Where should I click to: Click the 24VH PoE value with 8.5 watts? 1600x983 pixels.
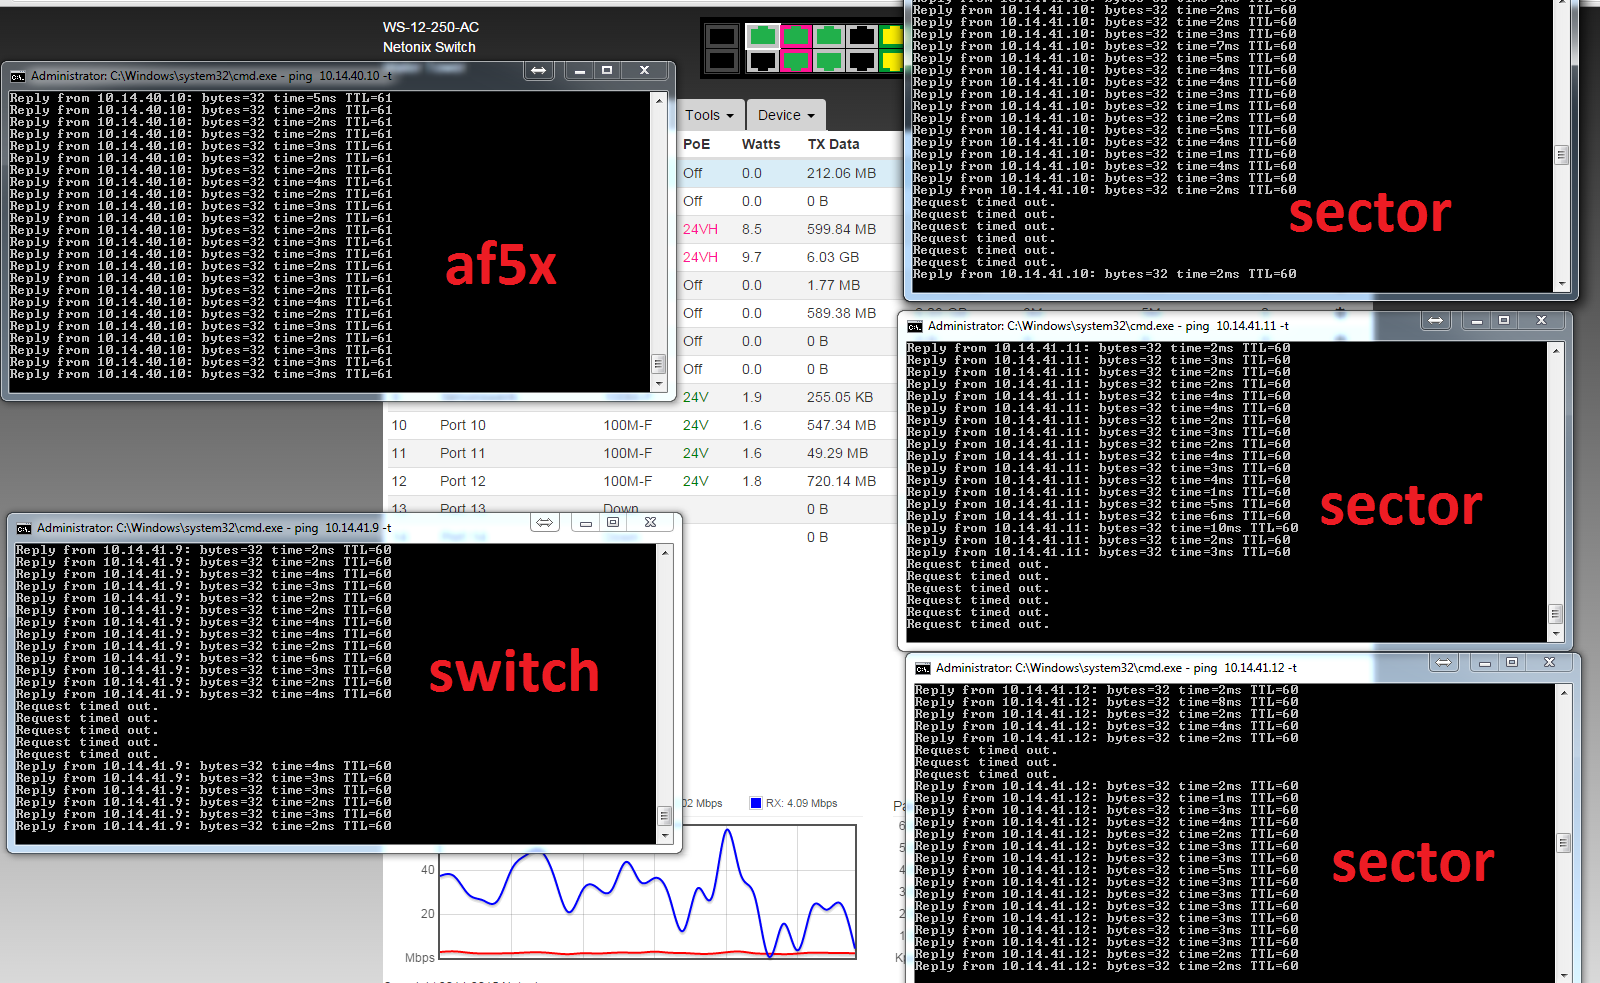[700, 229]
